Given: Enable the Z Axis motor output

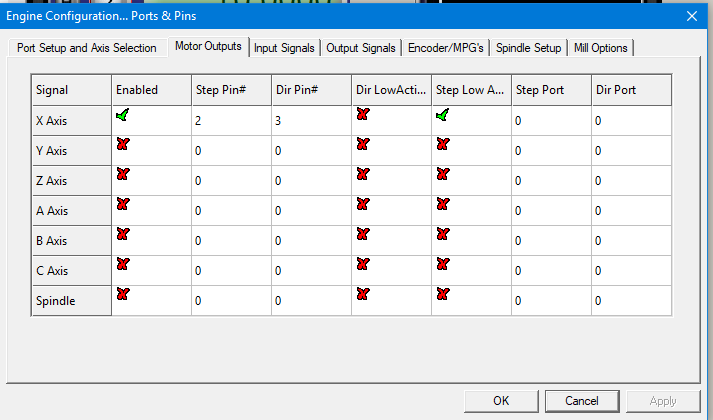Looking at the screenshot, I should 123,175.
